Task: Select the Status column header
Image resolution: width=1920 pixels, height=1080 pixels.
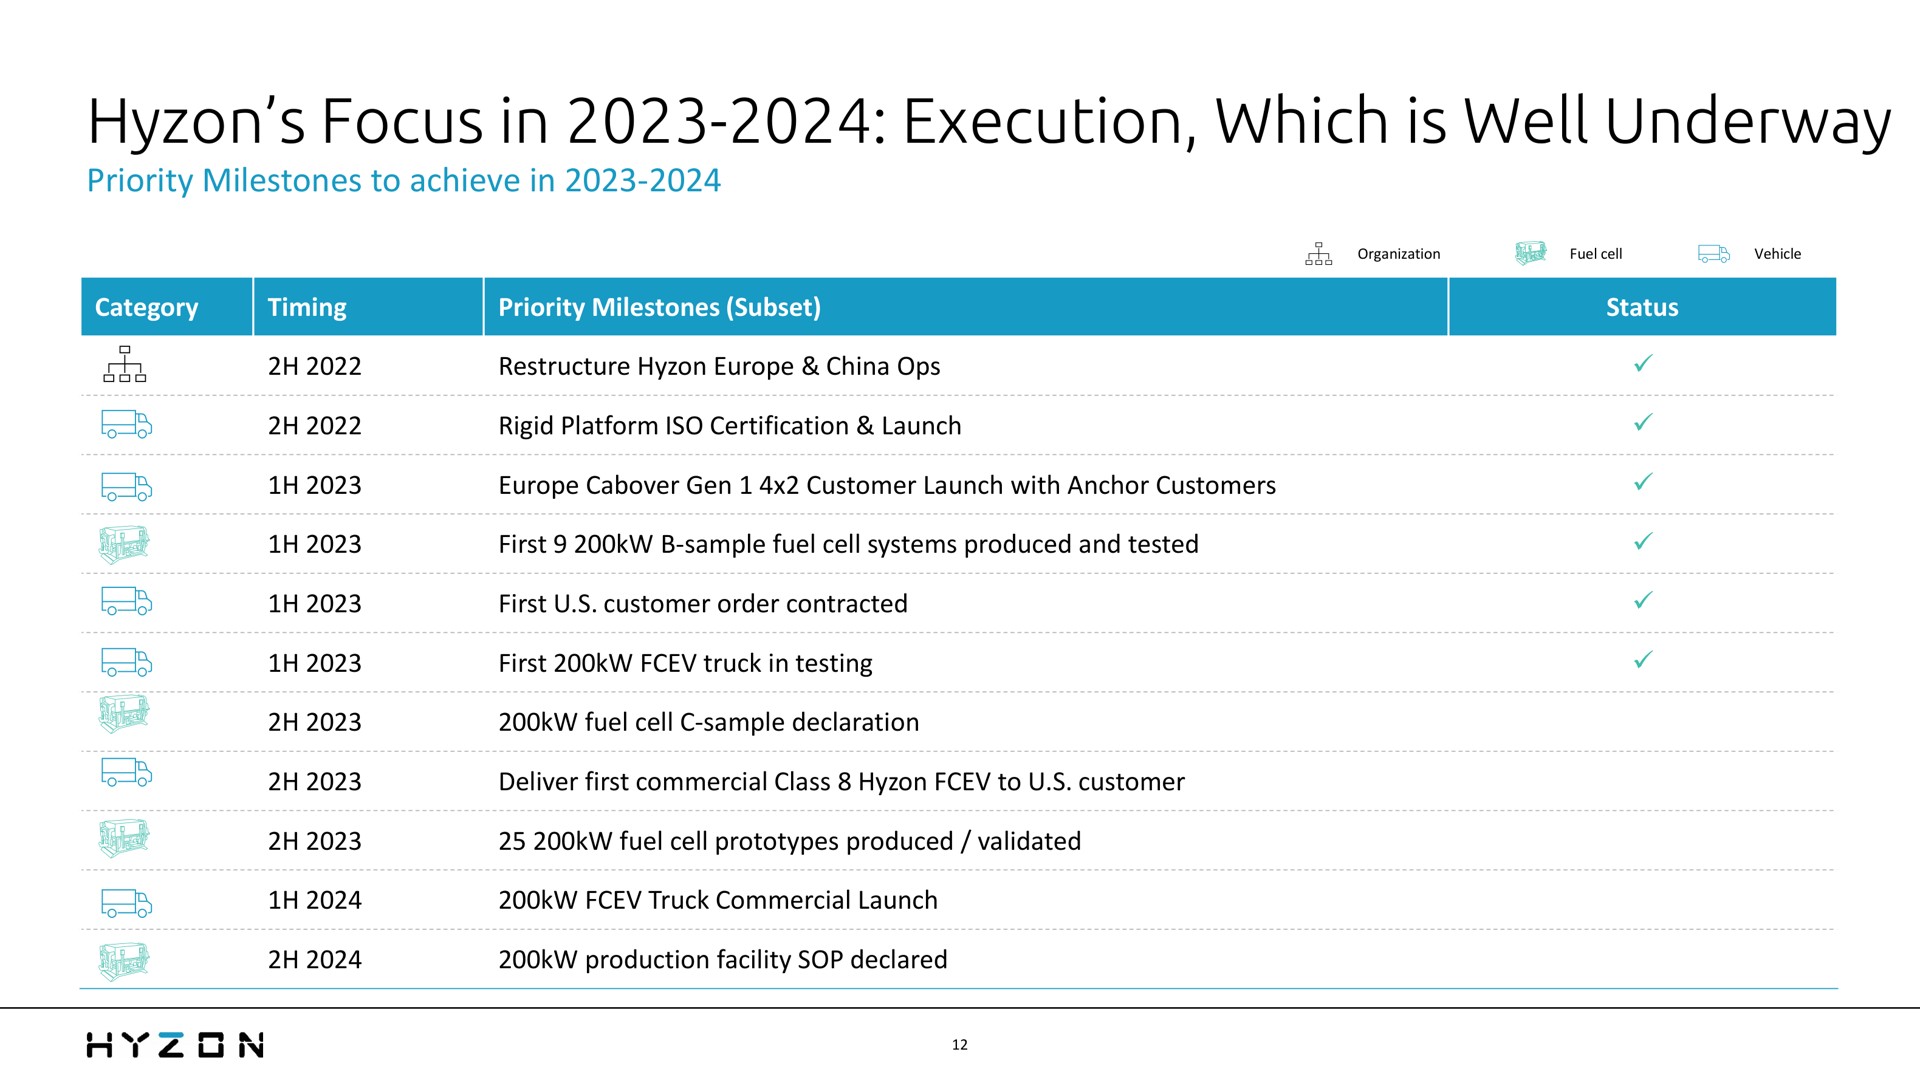Action: pyautogui.click(x=1642, y=307)
